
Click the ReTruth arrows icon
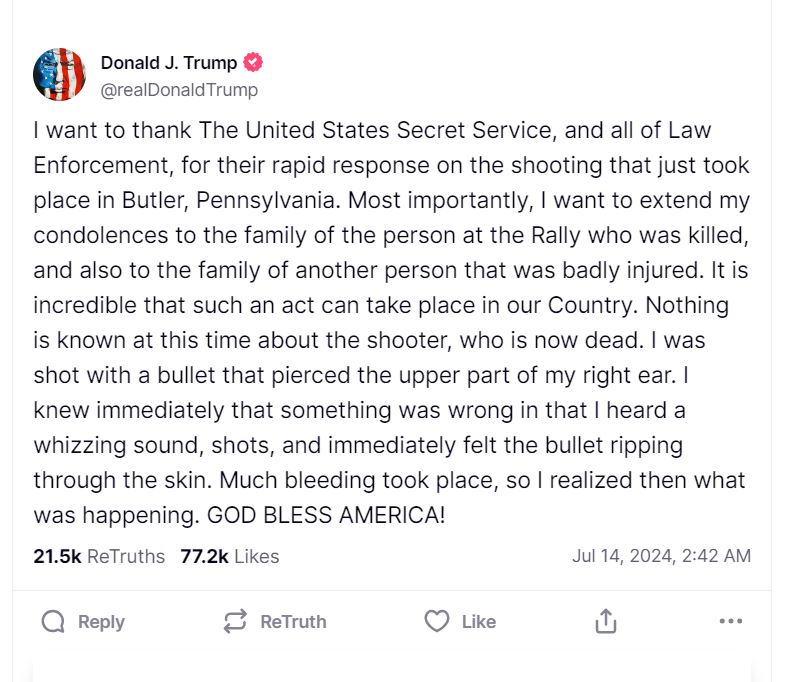tap(235, 622)
